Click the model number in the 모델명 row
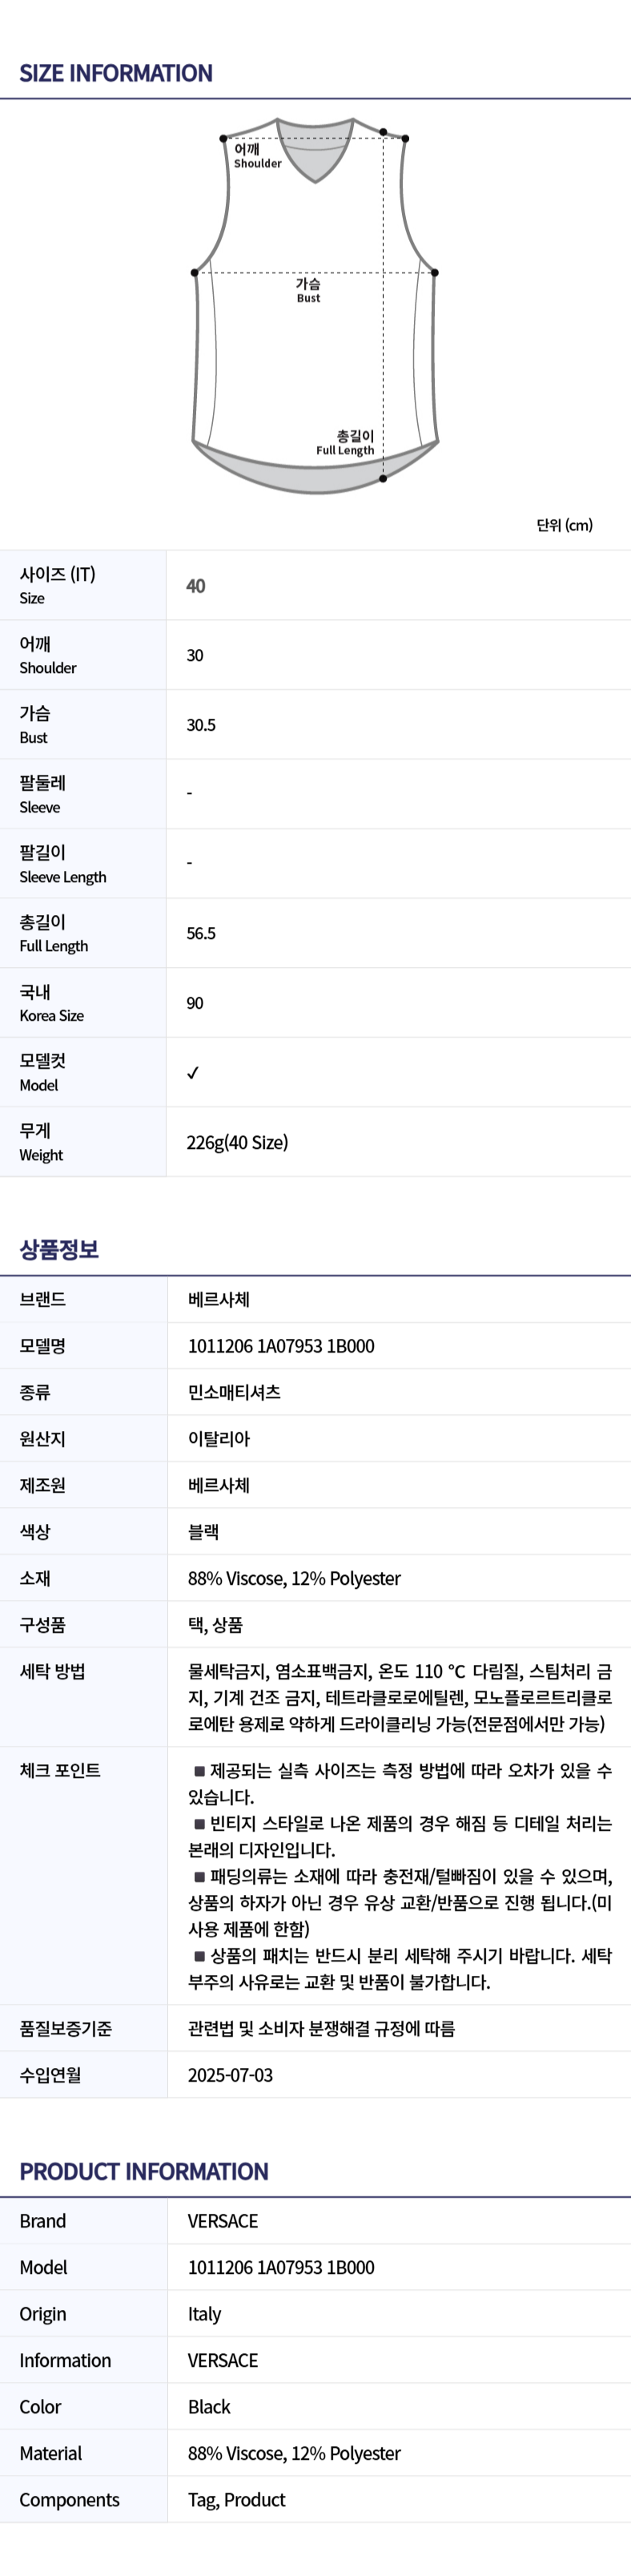 (x=281, y=1346)
